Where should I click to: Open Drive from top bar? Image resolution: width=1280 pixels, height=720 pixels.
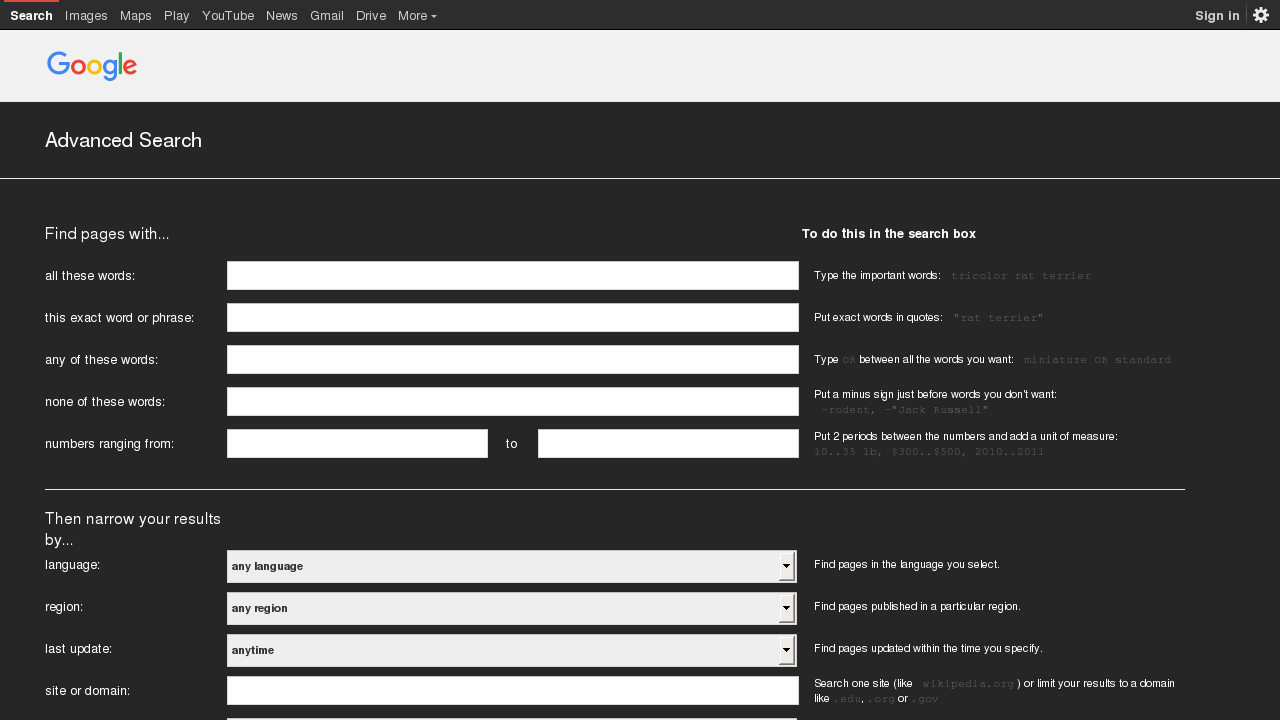371,15
